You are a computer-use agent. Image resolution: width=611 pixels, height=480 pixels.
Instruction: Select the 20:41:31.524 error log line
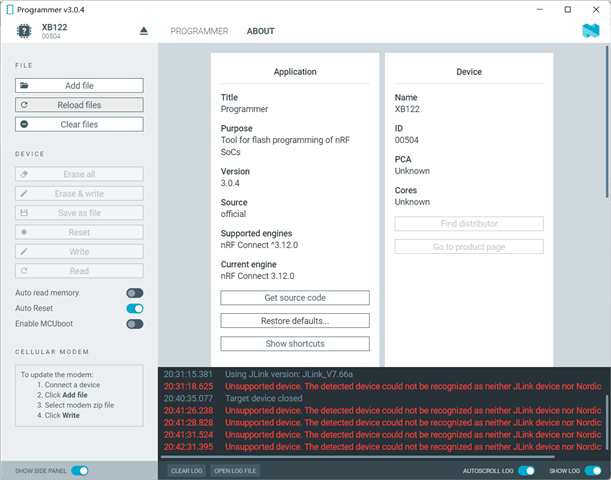[x=383, y=434]
